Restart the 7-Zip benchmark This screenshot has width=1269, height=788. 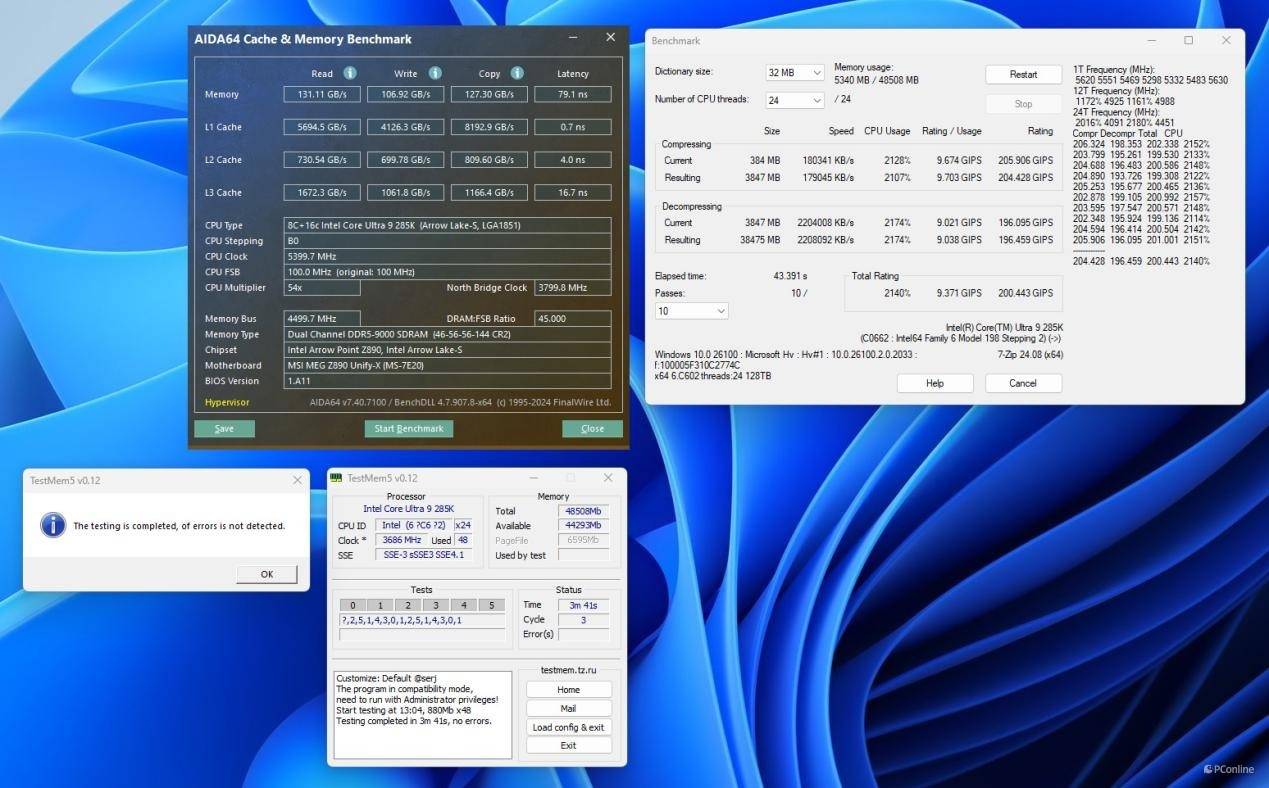coord(1023,75)
